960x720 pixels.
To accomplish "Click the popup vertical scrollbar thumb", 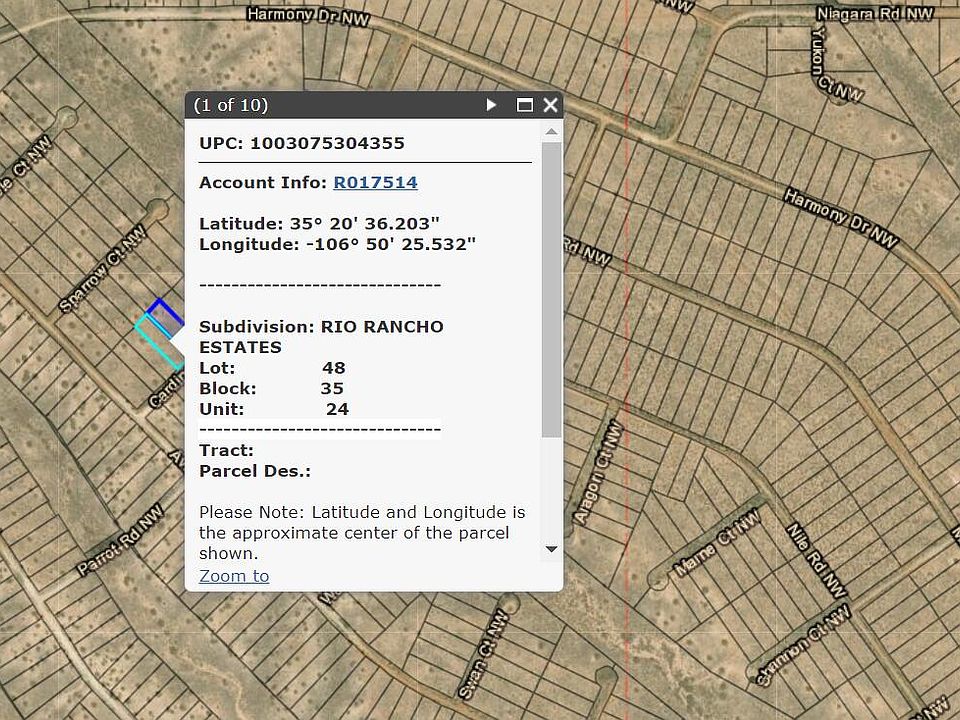I will click(551, 290).
